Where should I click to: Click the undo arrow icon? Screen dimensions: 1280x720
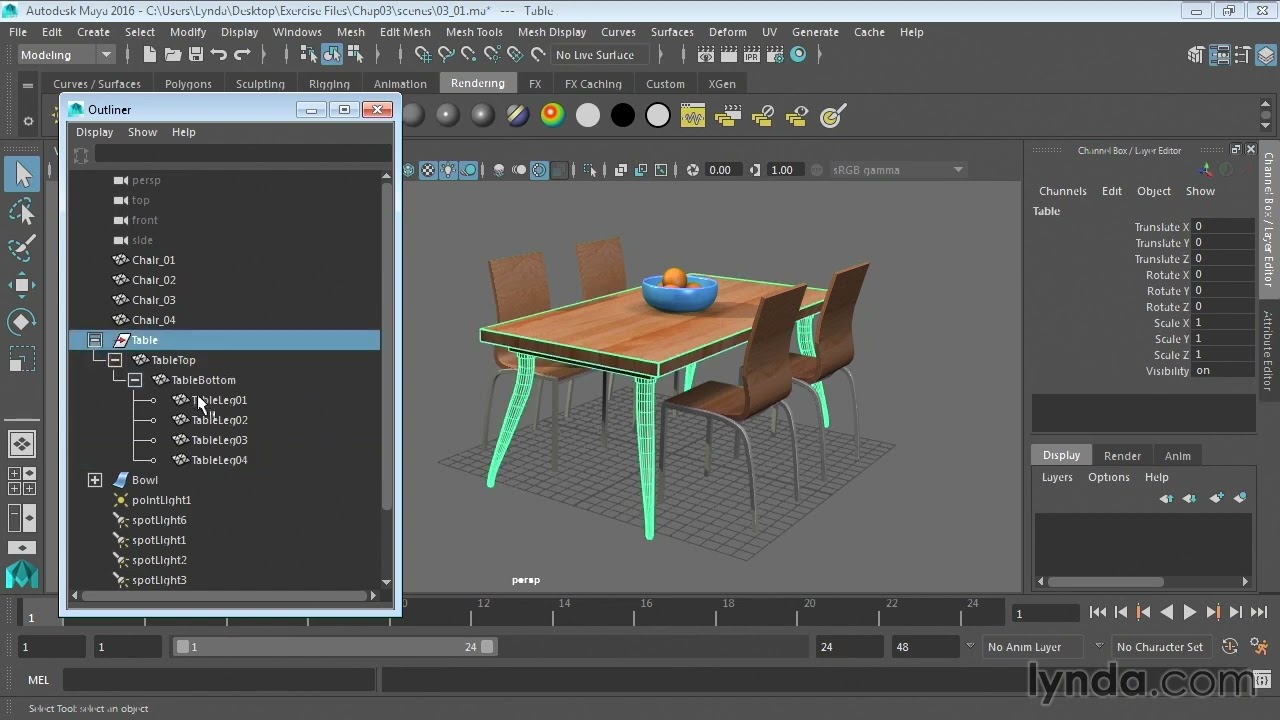pyautogui.click(x=219, y=55)
